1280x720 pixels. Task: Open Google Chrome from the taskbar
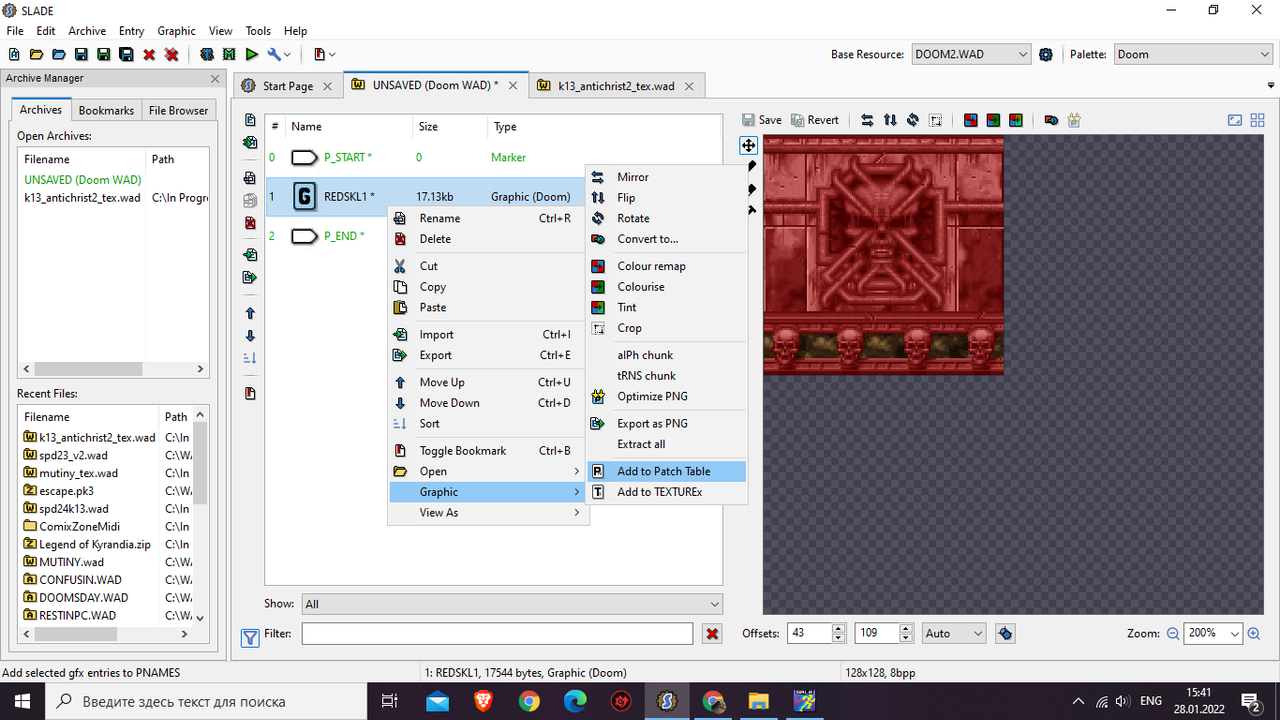pyautogui.click(x=529, y=701)
